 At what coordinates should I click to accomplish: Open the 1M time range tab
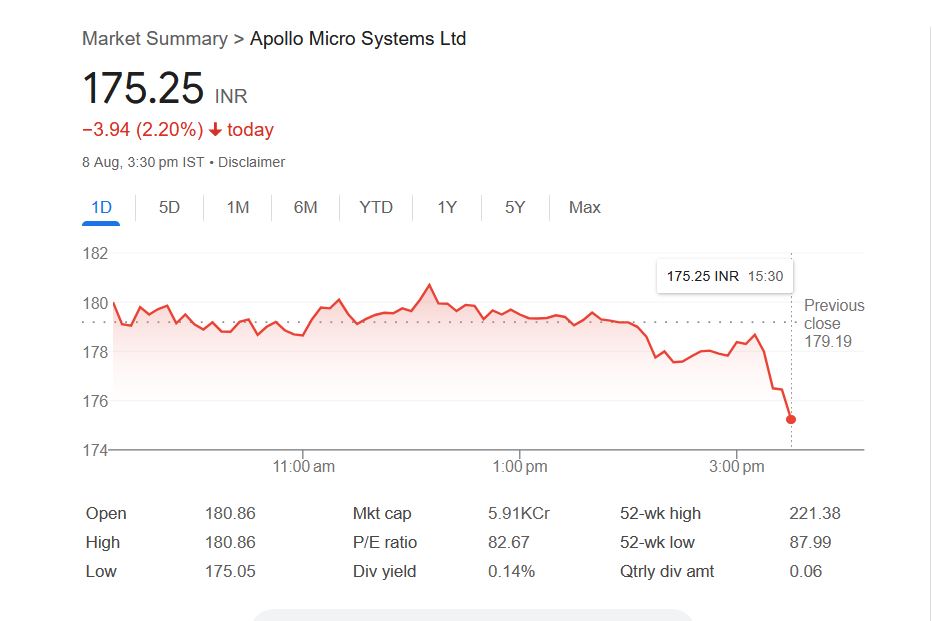click(238, 208)
